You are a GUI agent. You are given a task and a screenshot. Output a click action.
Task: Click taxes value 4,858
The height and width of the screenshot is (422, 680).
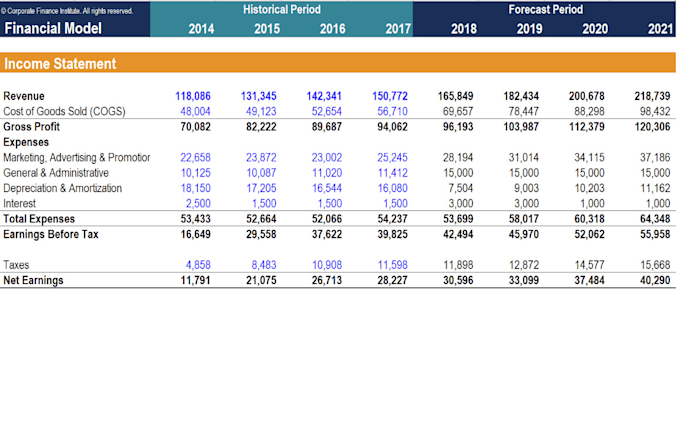(x=198, y=265)
